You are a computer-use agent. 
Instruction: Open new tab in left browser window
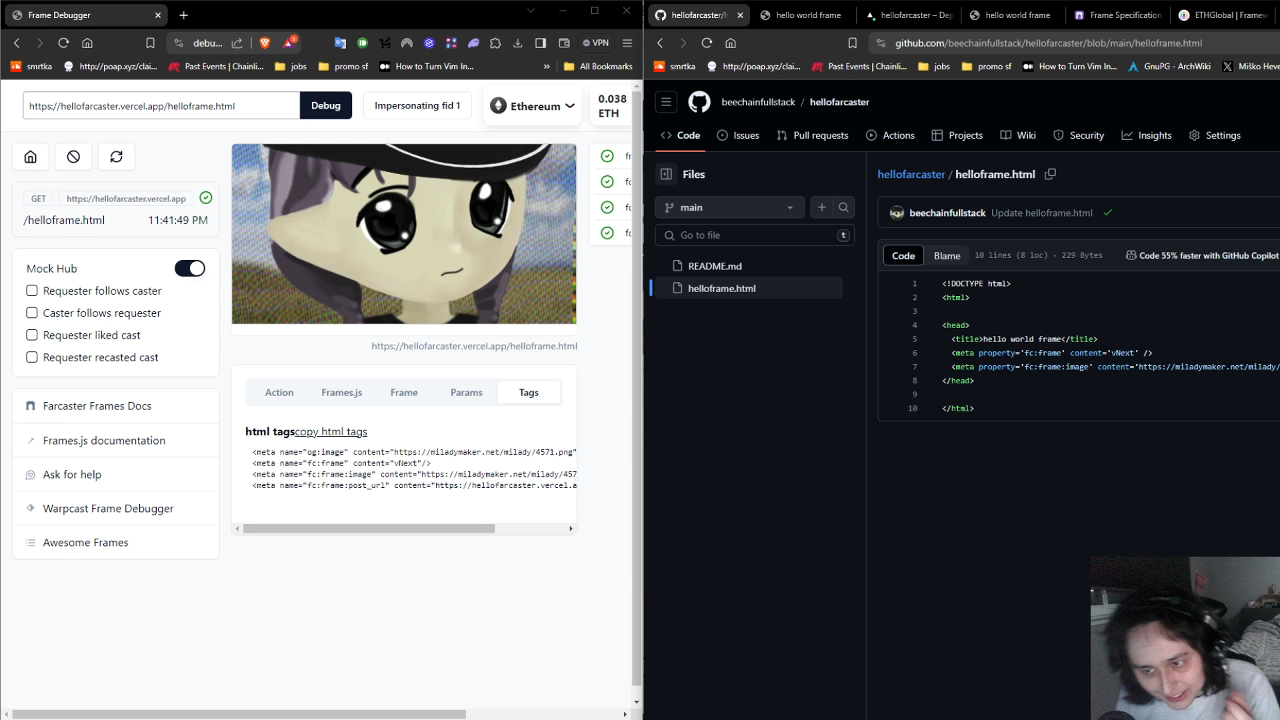coord(183,15)
